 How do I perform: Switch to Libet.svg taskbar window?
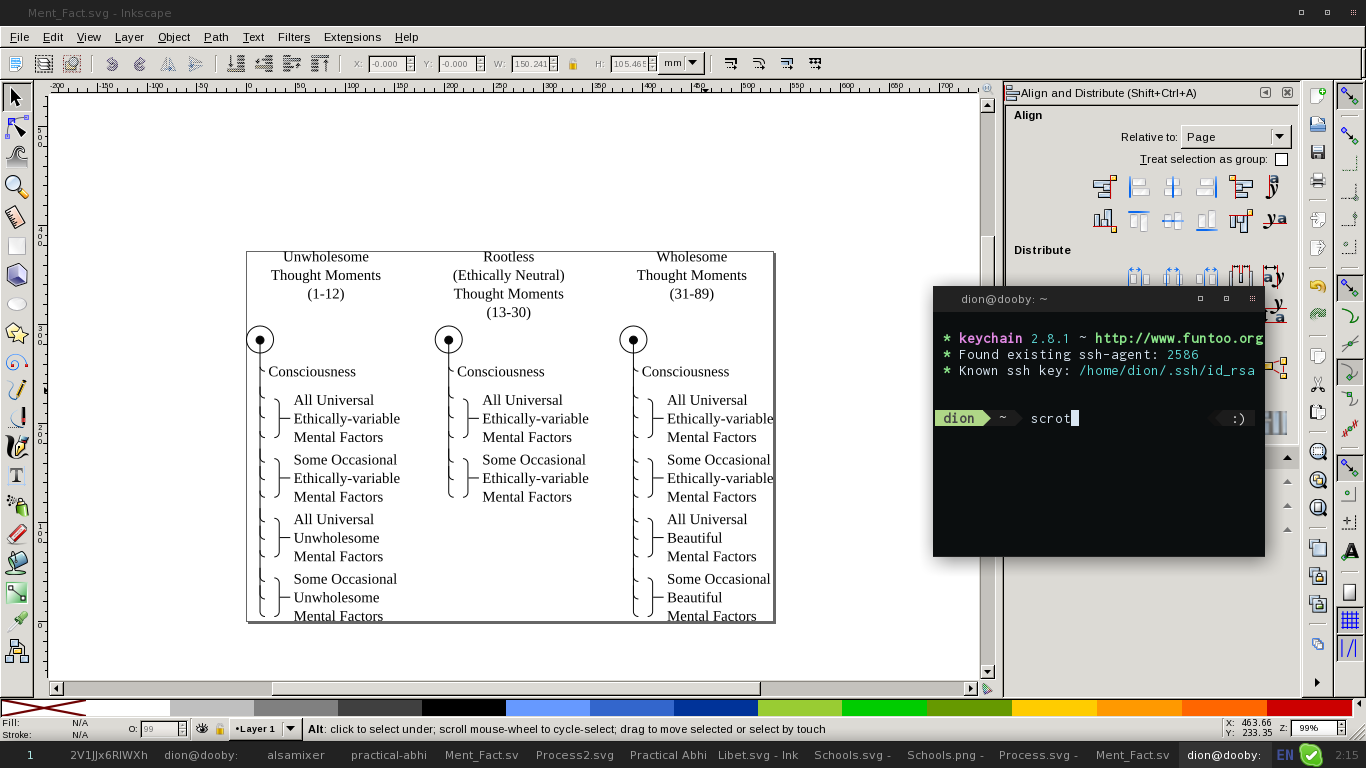click(x=758, y=755)
